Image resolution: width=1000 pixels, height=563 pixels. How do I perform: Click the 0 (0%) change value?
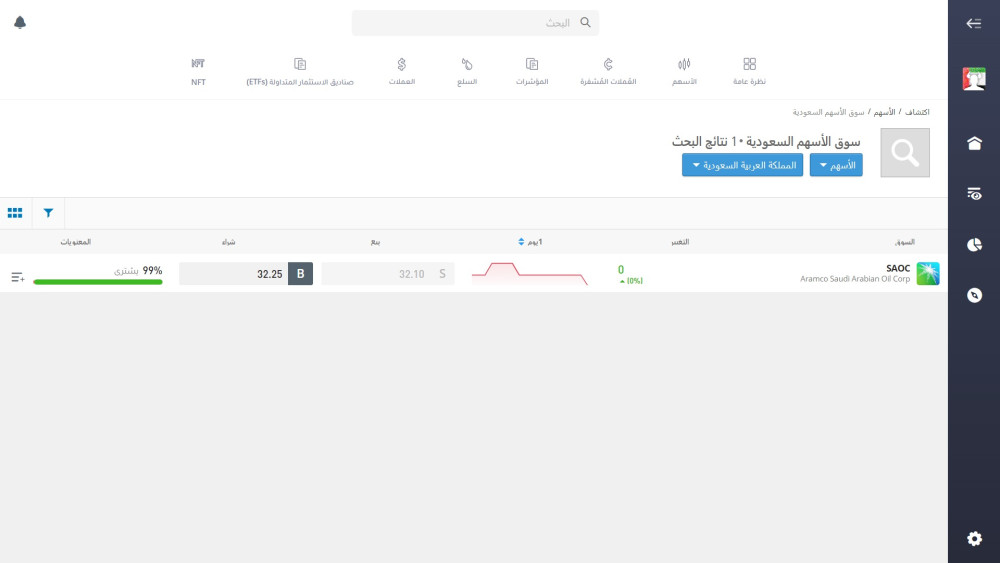[630, 275]
